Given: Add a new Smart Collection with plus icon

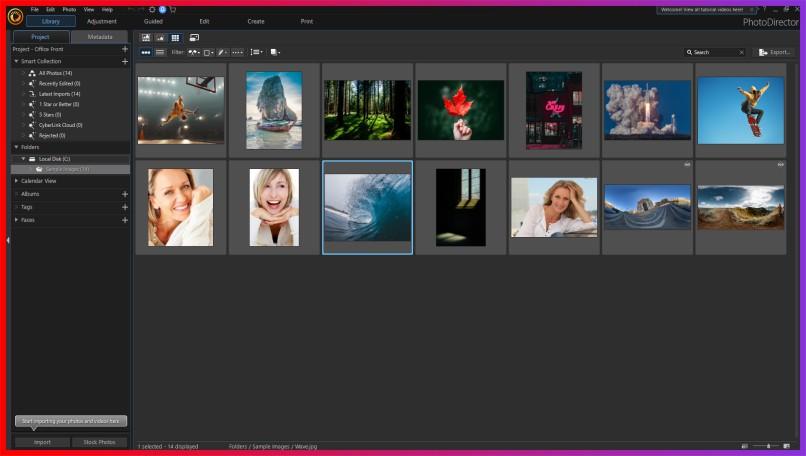Looking at the screenshot, I should [x=125, y=61].
